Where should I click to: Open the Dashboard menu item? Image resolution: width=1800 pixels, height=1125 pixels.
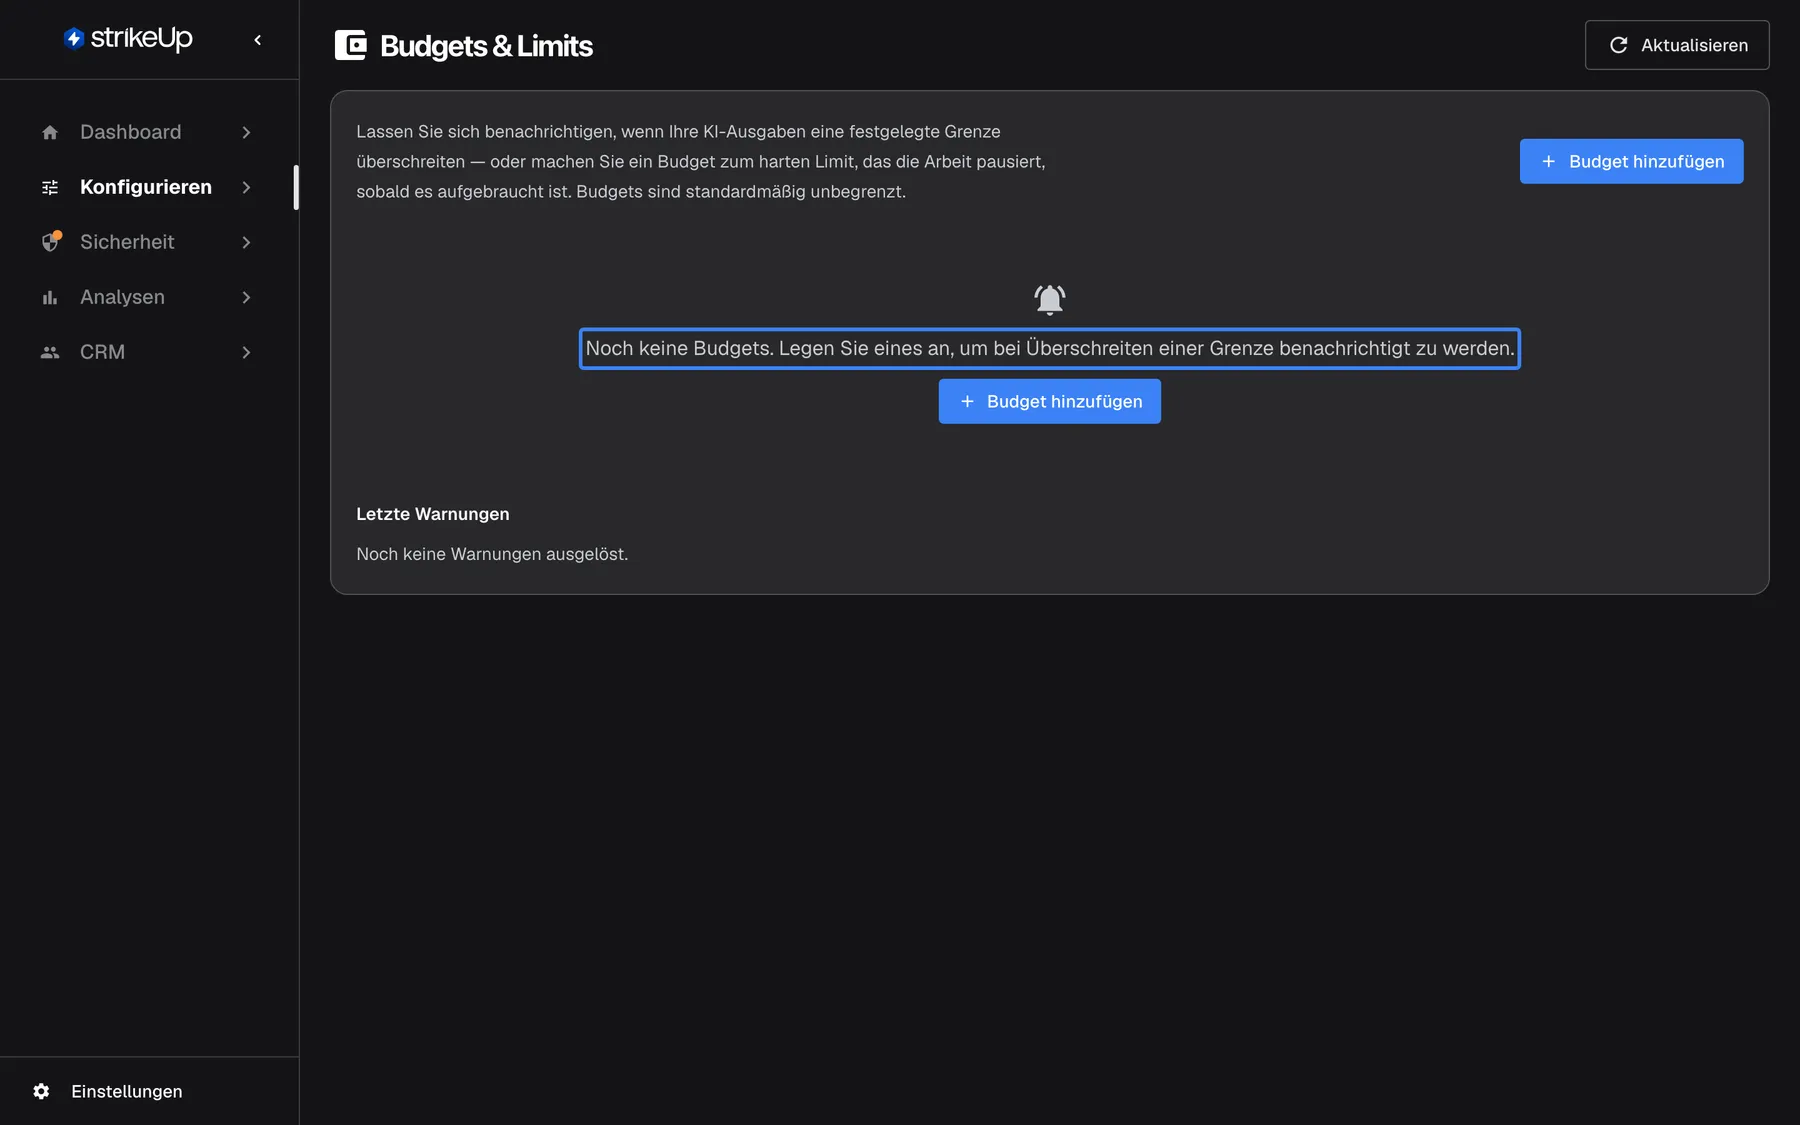pos(147,132)
